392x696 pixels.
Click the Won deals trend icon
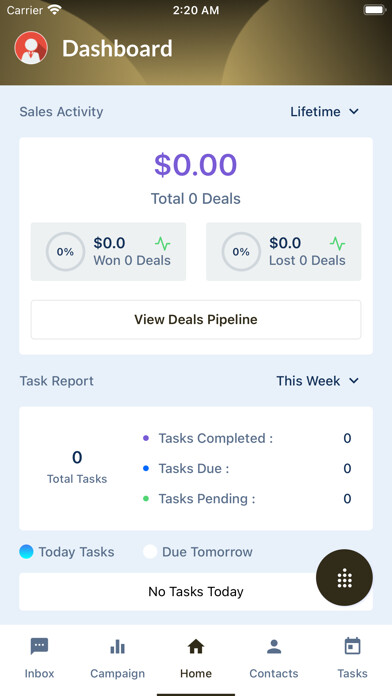(163, 243)
